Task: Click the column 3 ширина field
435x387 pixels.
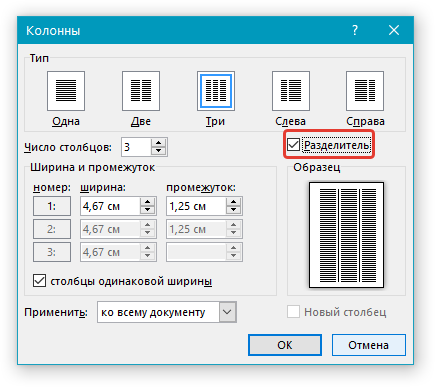Action: click(x=110, y=252)
